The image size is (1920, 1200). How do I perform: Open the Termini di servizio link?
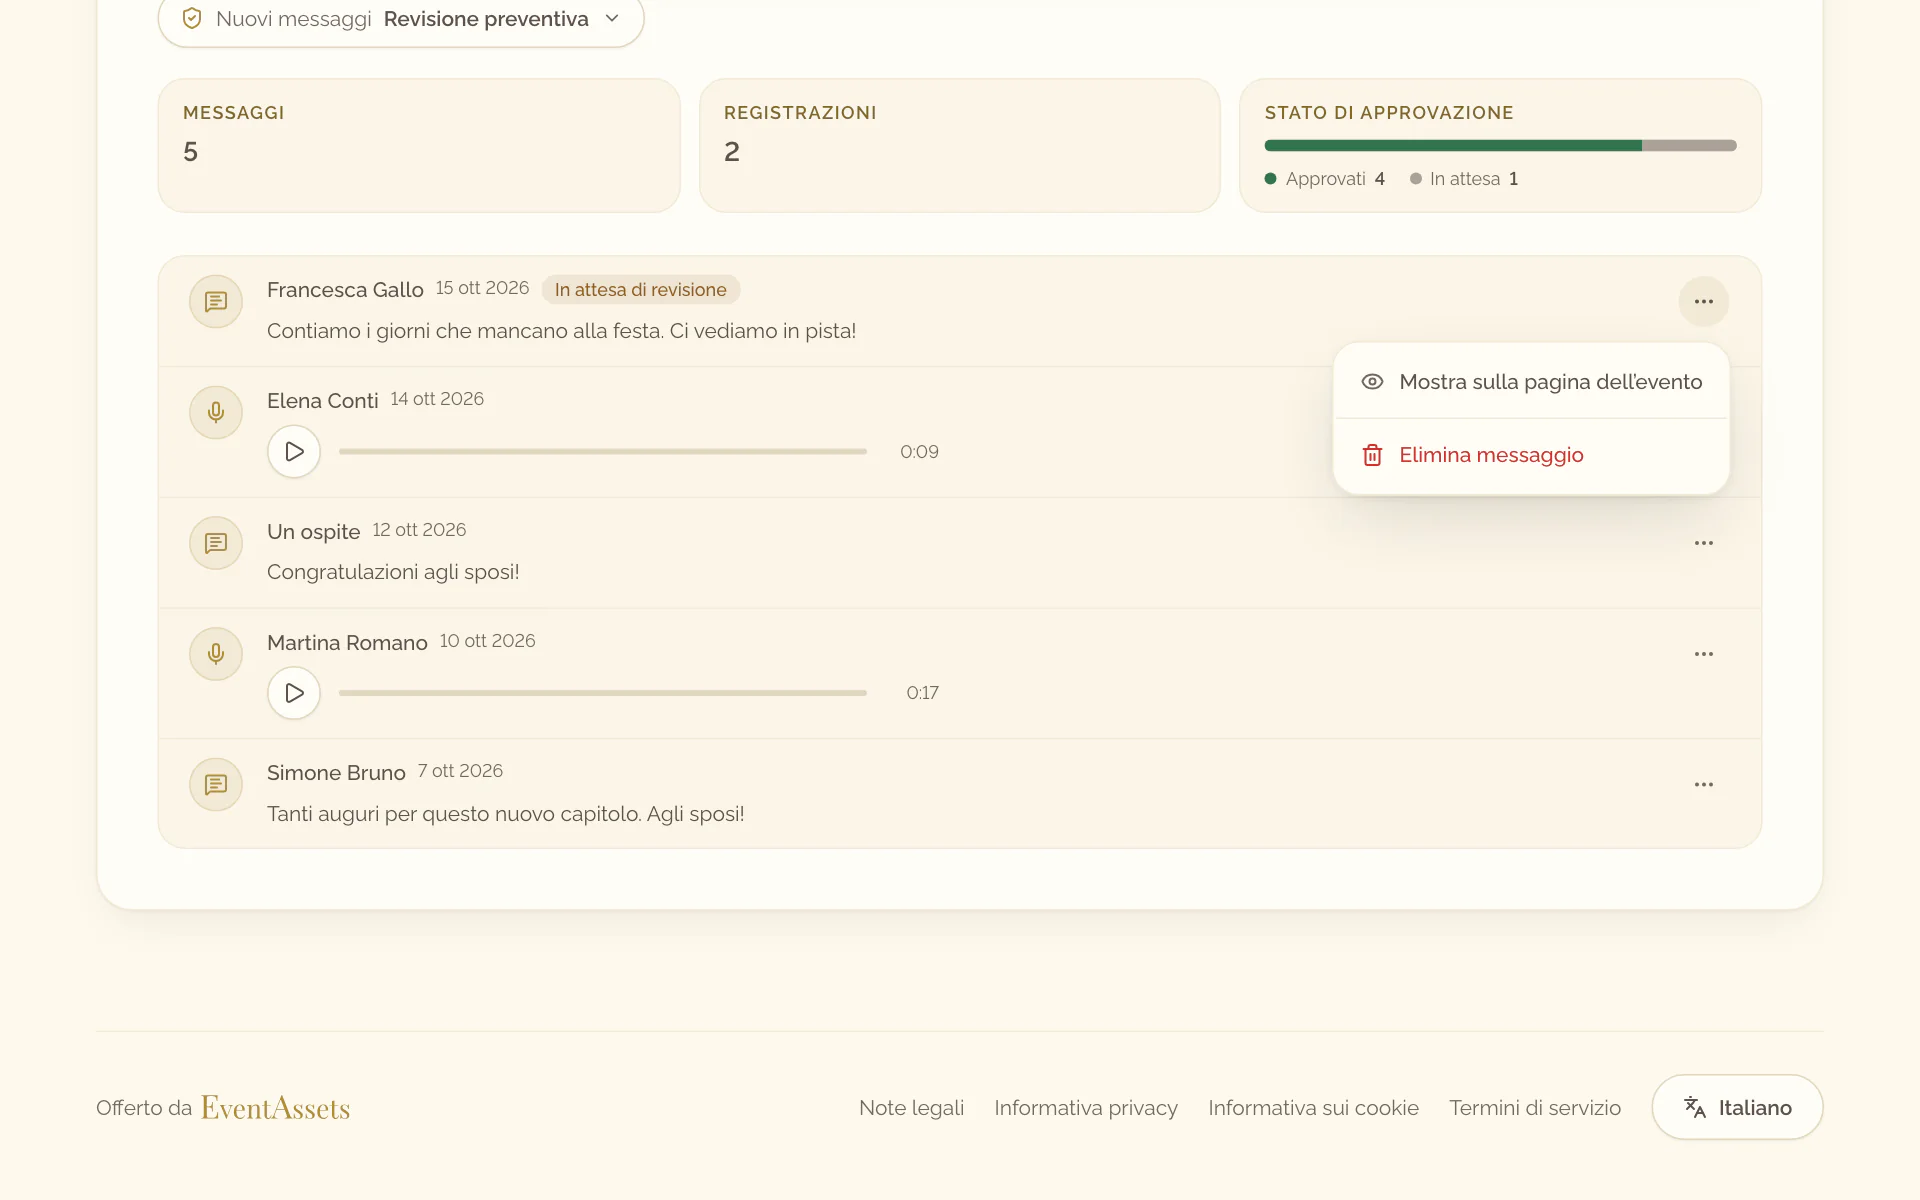[x=1535, y=1108]
